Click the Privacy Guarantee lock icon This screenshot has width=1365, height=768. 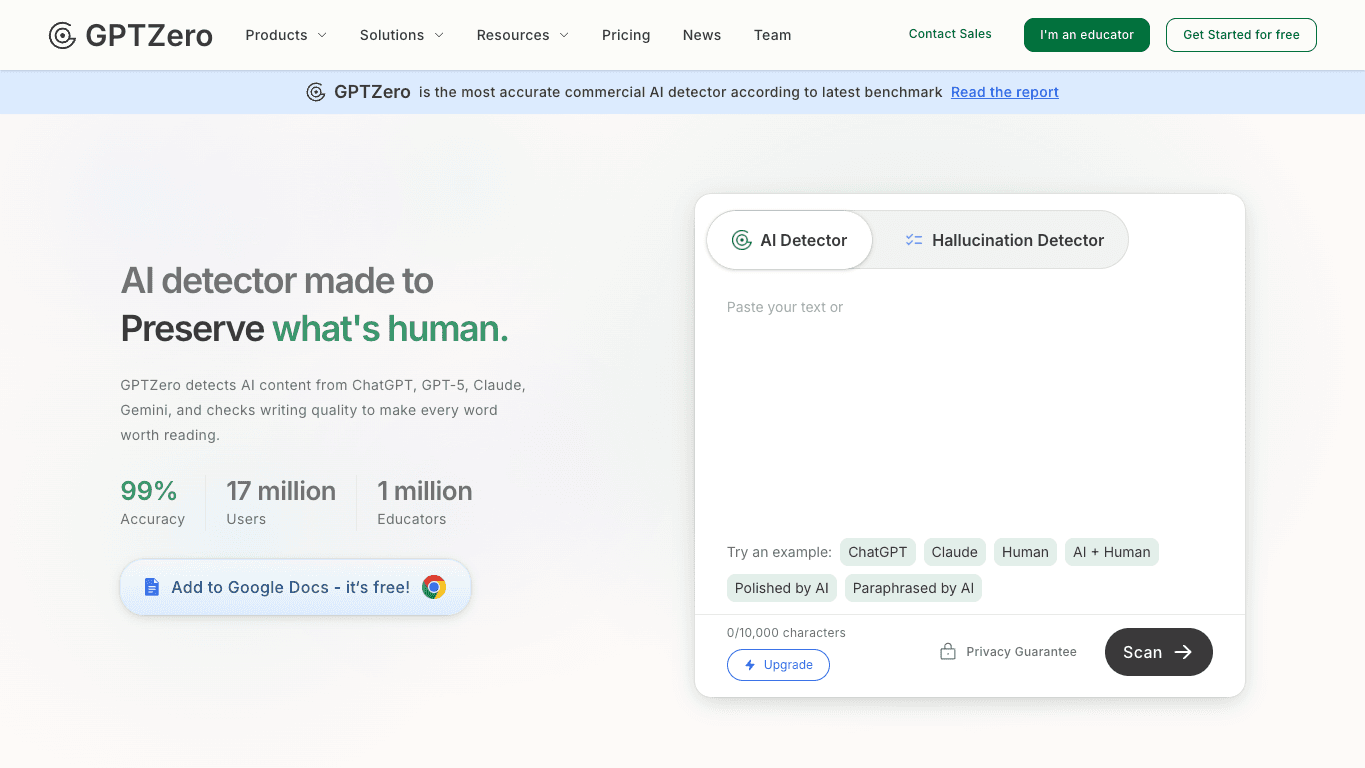point(948,652)
